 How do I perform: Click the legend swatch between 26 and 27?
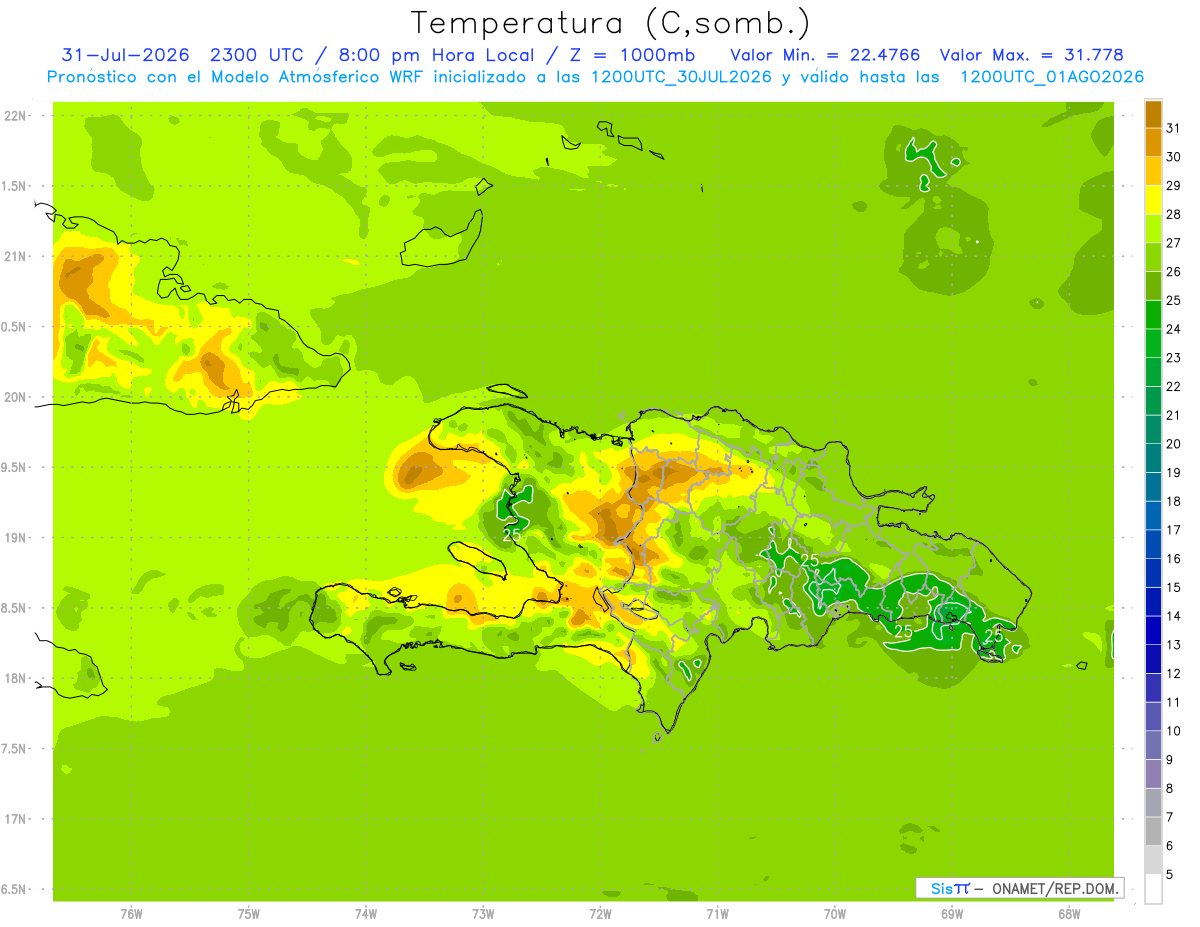[1153, 257]
